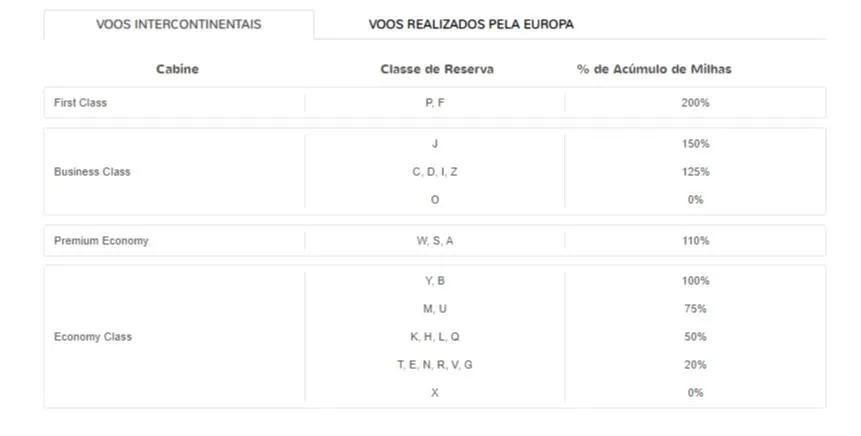Click the K, H, L, Q booking class cell
Viewport: 861px width, 436px height.
click(435, 337)
